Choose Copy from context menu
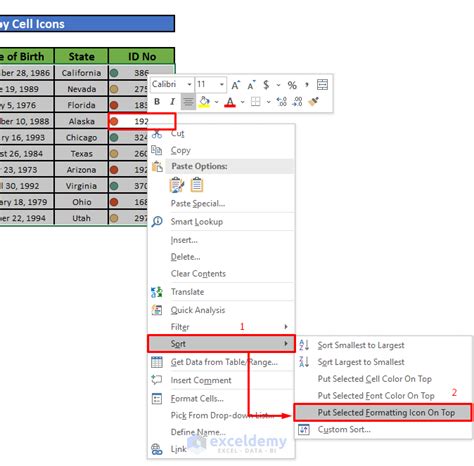The width and height of the screenshot is (474, 466). point(180,151)
